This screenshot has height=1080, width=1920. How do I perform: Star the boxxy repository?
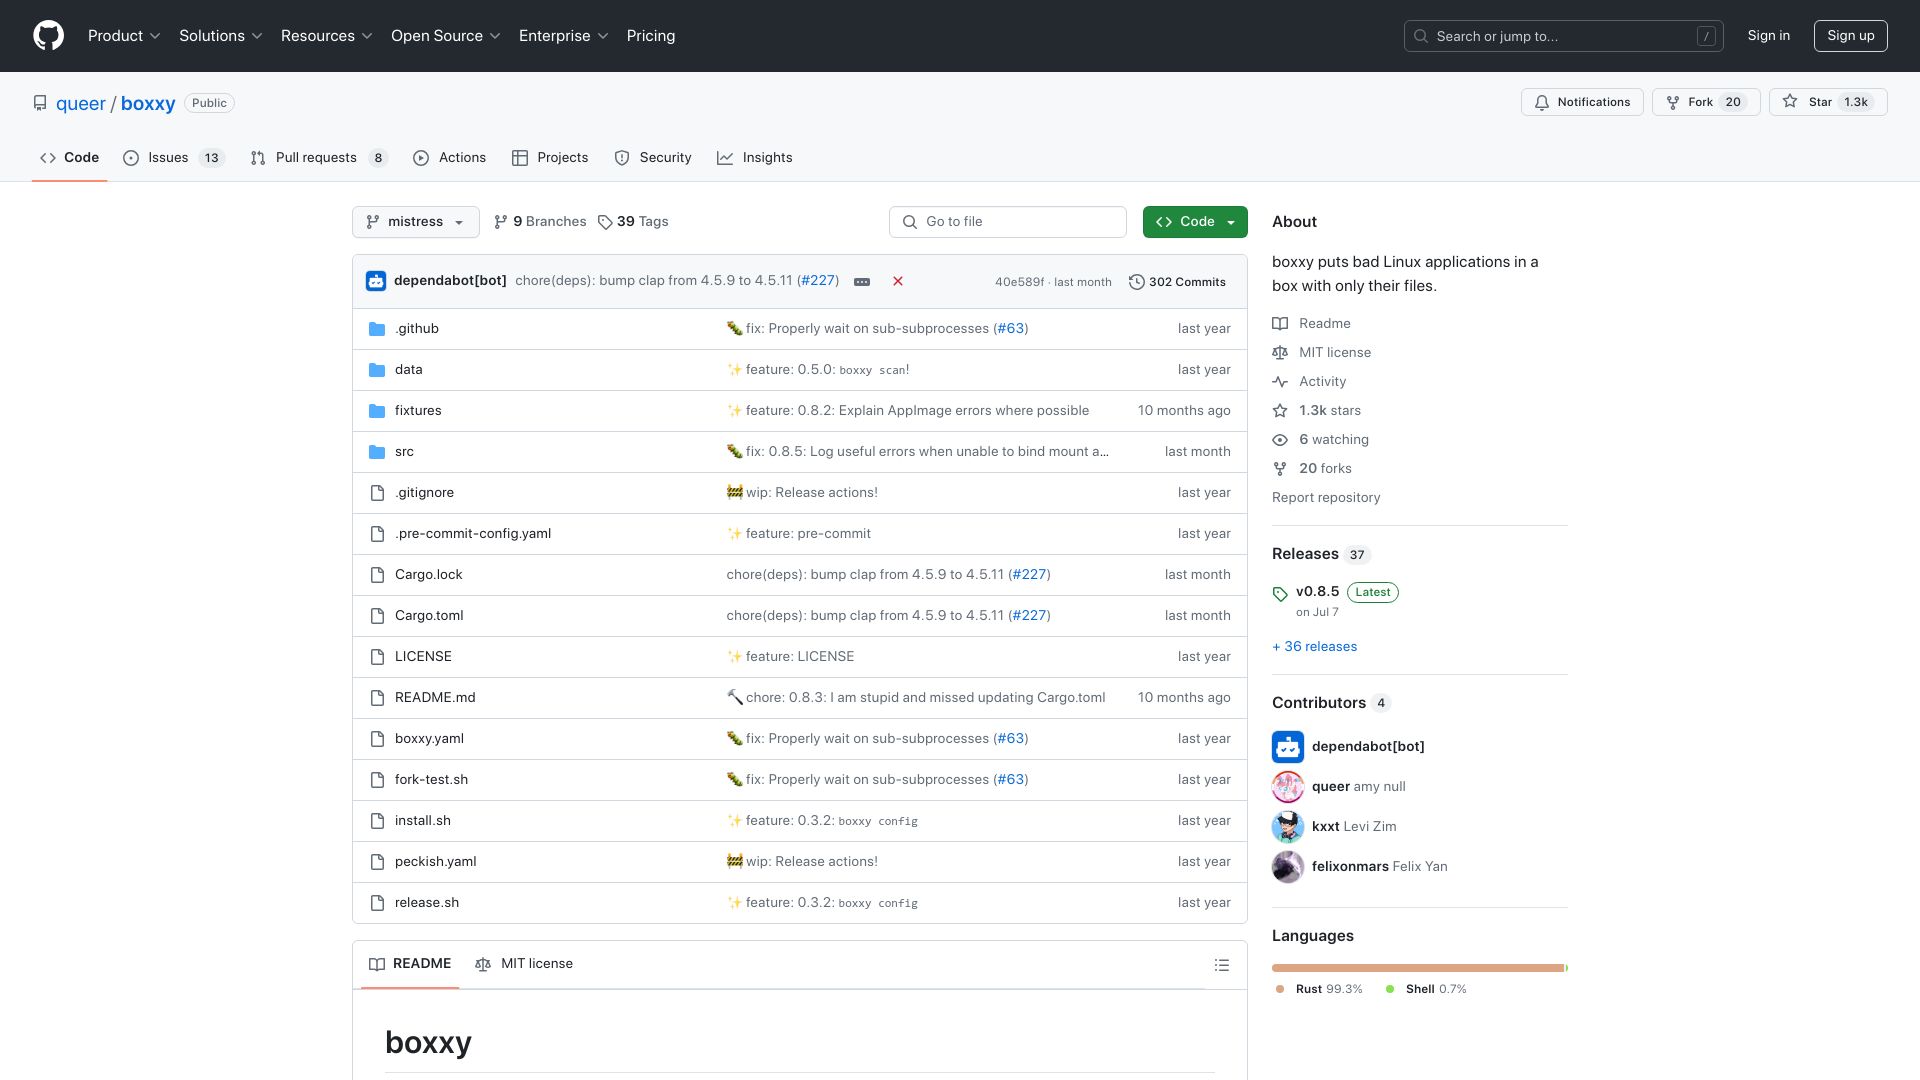pyautogui.click(x=1828, y=102)
